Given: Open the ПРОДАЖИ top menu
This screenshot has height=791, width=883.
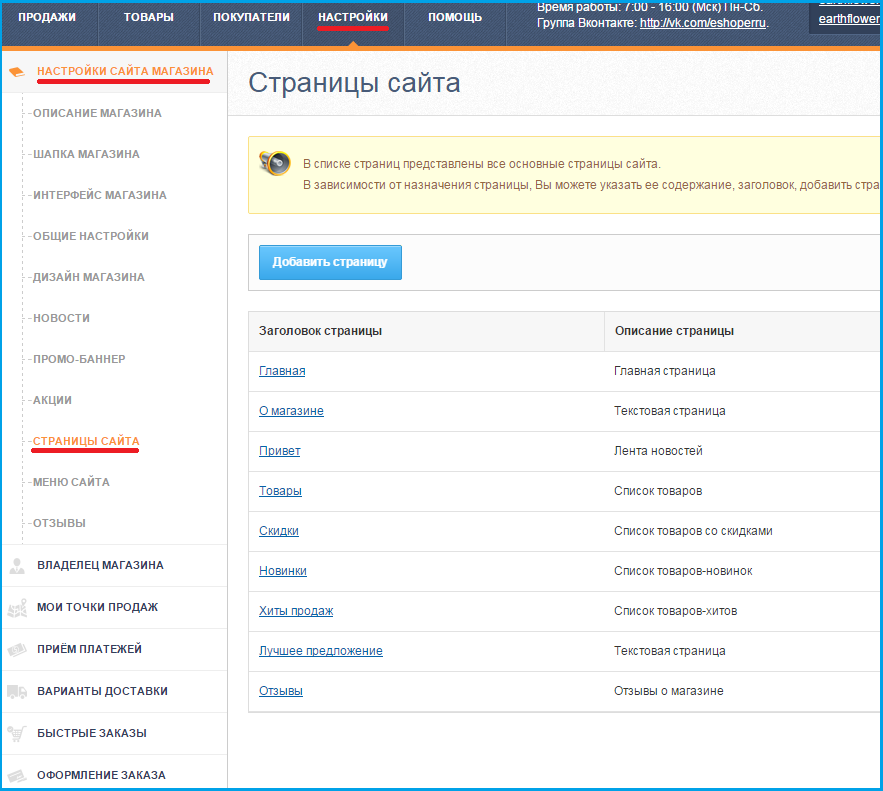Looking at the screenshot, I should point(47,17).
